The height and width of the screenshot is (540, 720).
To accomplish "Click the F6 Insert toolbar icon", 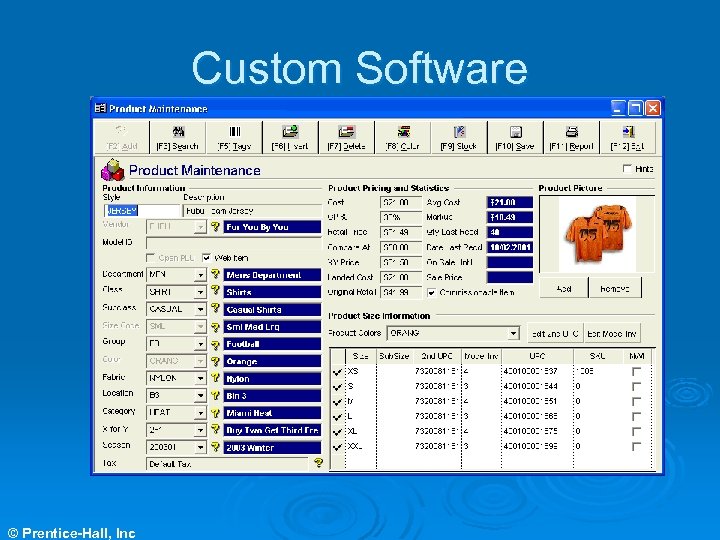I will click(x=290, y=132).
